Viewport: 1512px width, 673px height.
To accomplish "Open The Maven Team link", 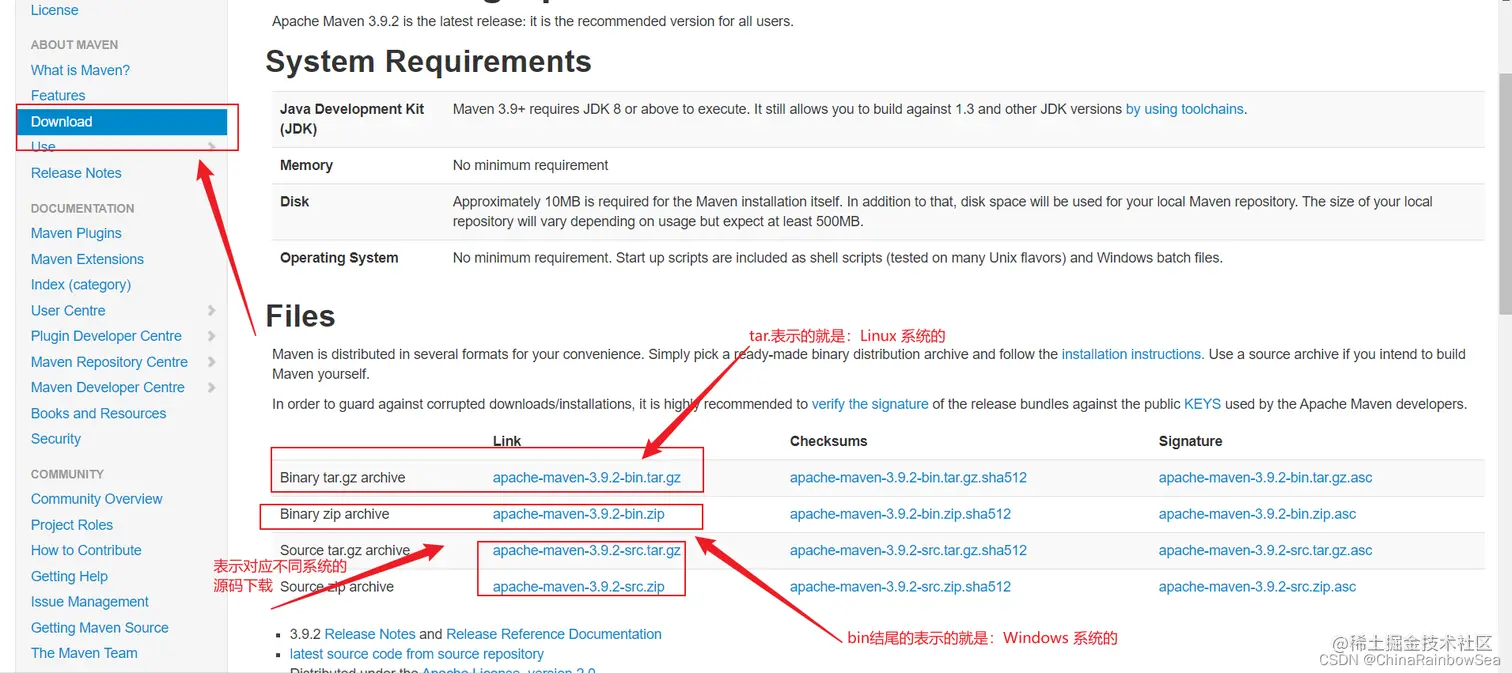I will pos(84,654).
